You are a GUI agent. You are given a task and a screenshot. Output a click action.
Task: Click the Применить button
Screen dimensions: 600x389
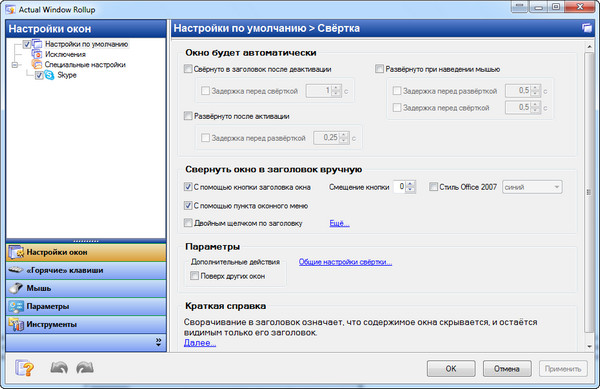coord(563,368)
